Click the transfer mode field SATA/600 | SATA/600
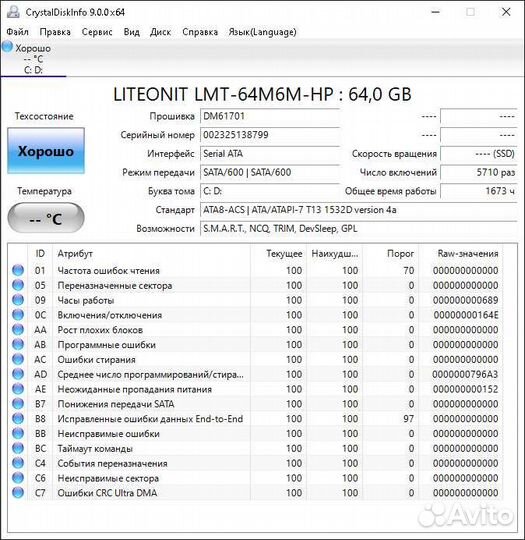 coord(270,172)
